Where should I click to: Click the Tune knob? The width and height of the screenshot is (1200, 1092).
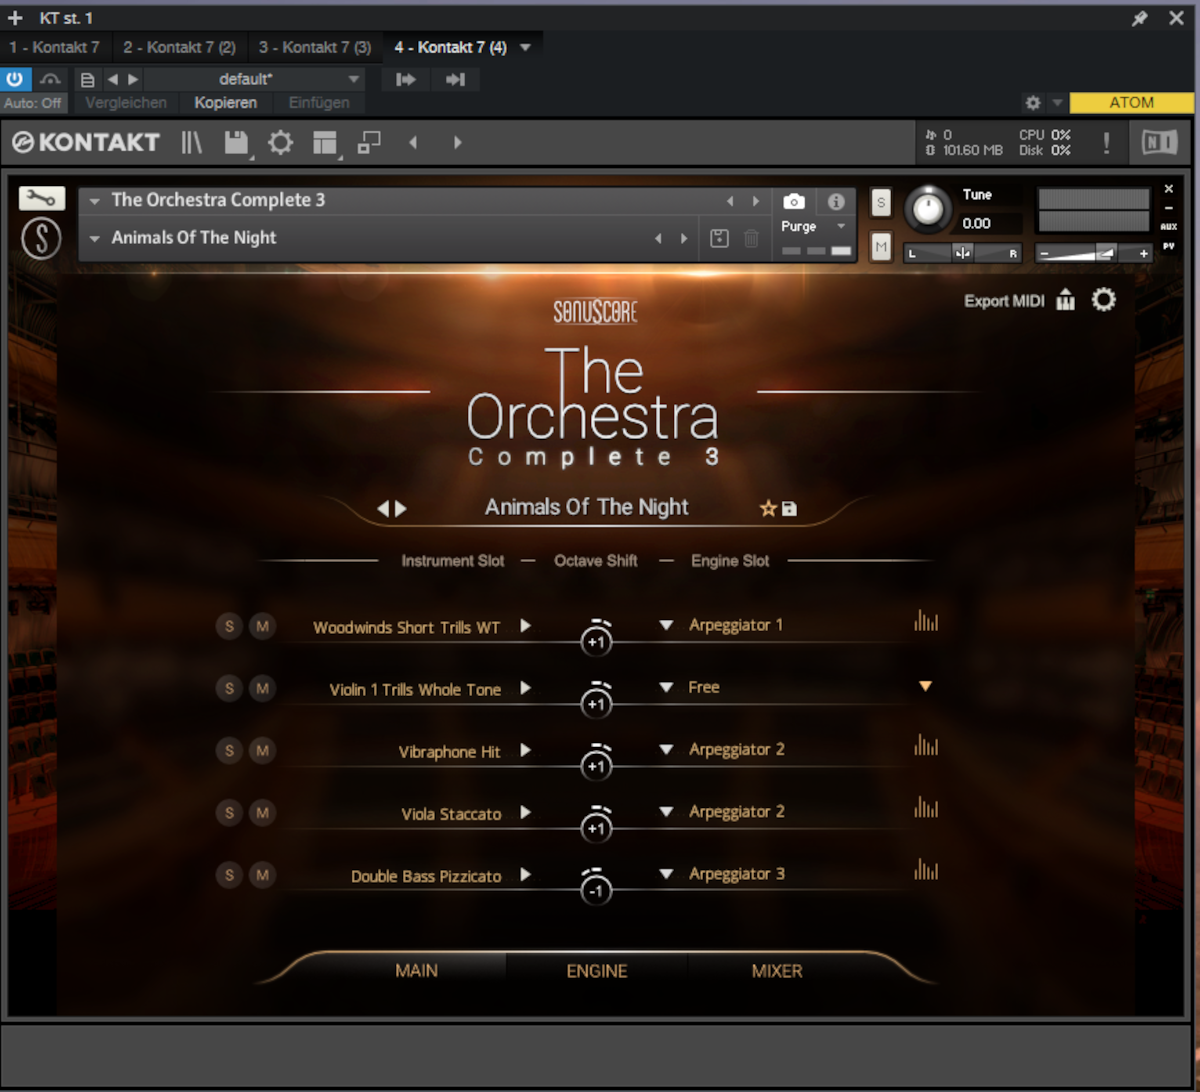pyautogui.click(x=929, y=210)
